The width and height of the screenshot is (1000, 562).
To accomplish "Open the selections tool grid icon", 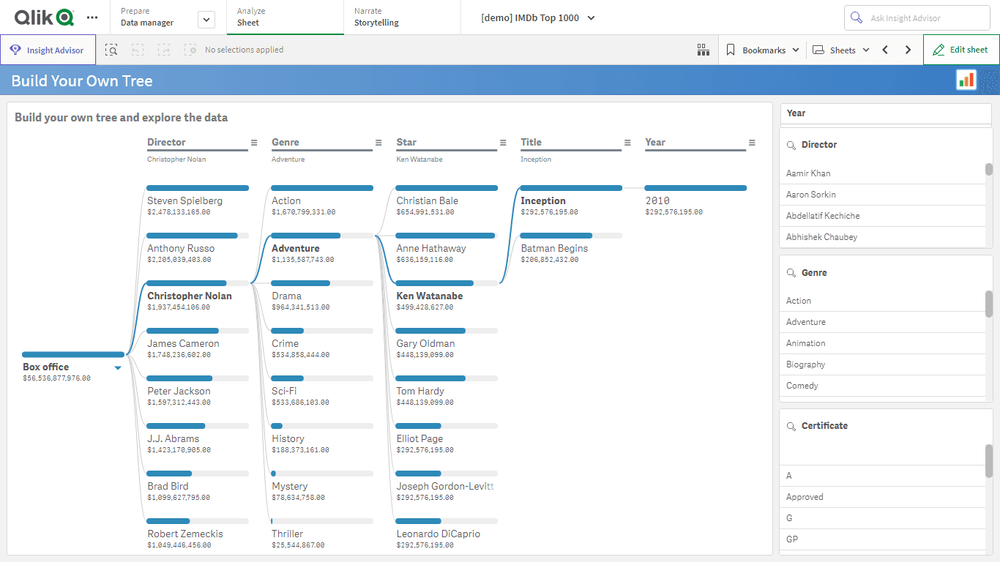I will 703,50.
